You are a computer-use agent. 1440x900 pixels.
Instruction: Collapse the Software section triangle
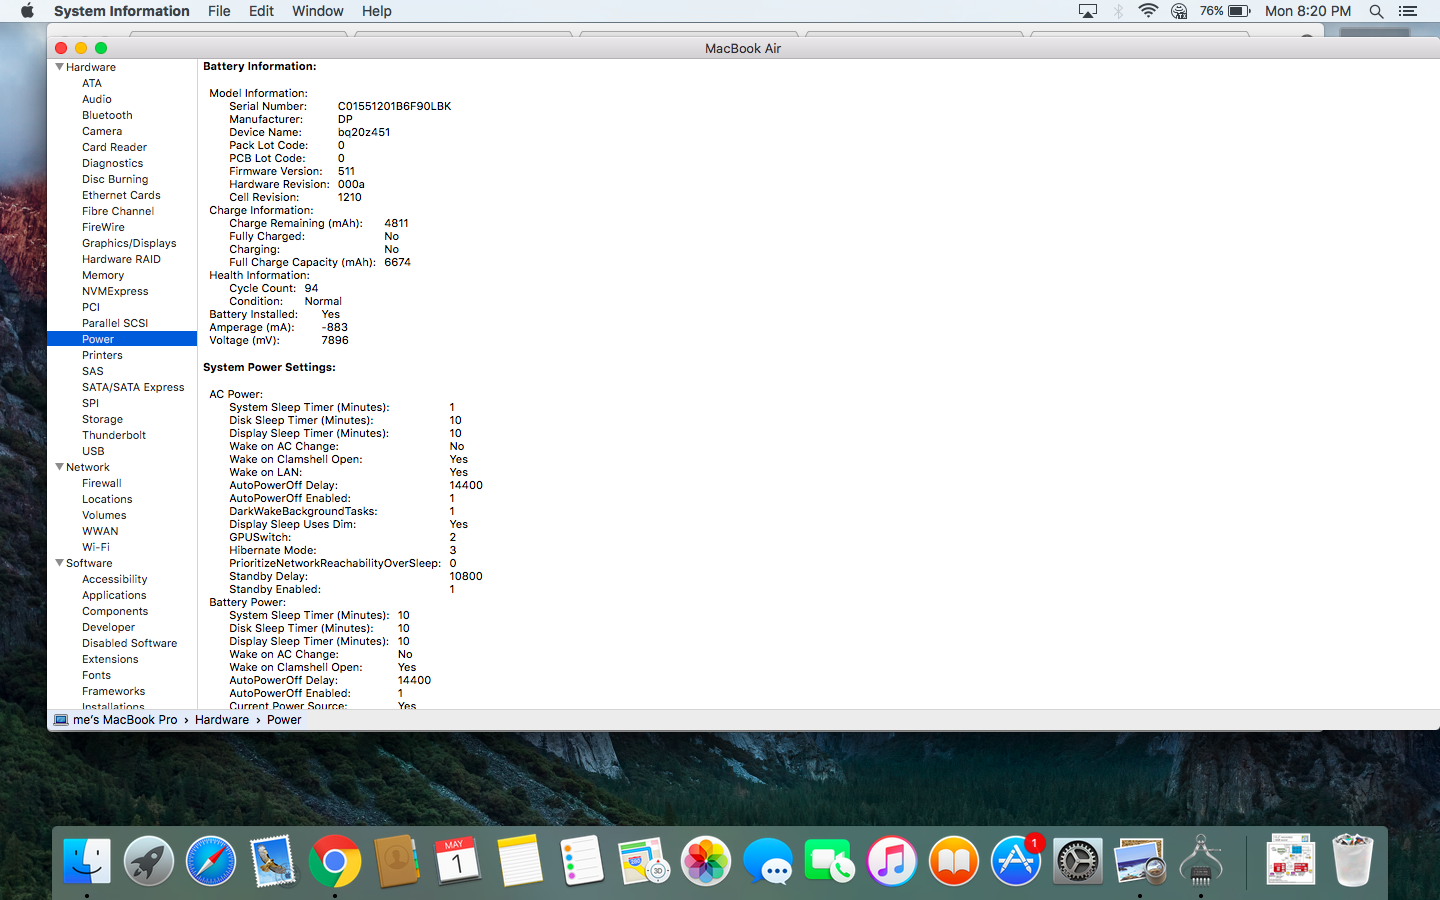pos(59,563)
